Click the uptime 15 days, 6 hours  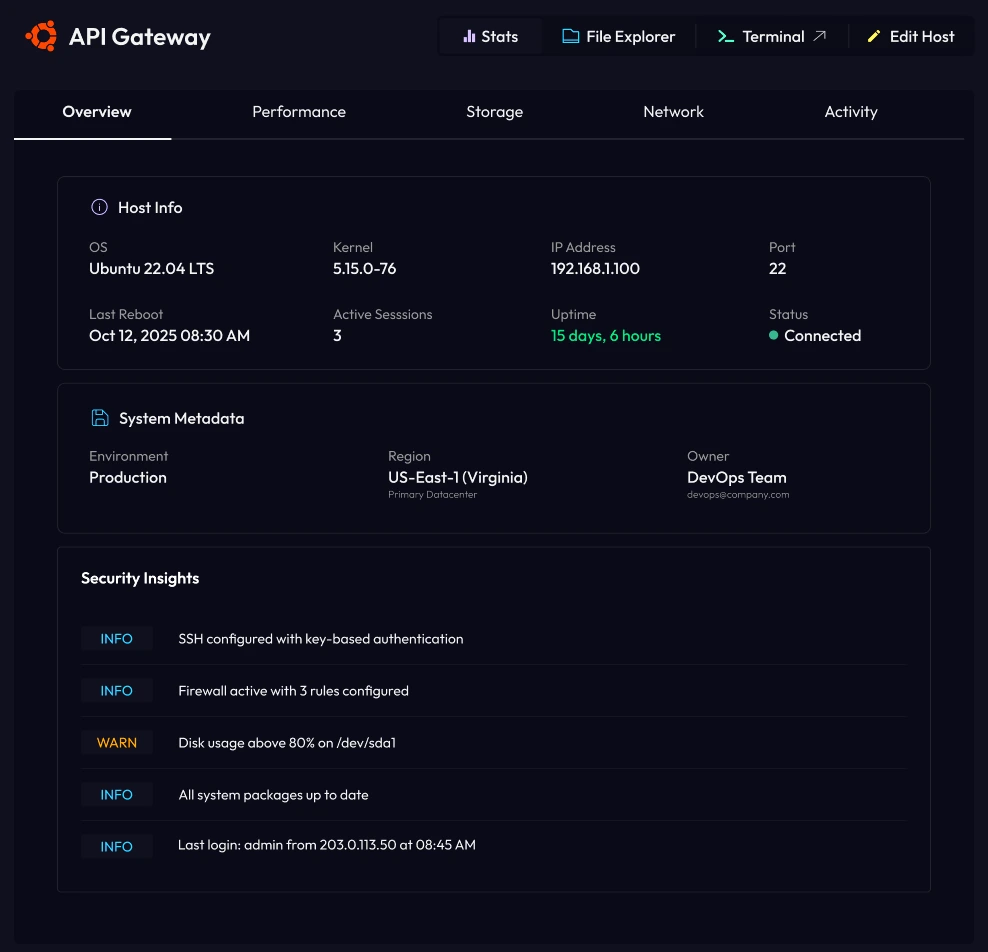pyautogui.click(x=606, y=335)
